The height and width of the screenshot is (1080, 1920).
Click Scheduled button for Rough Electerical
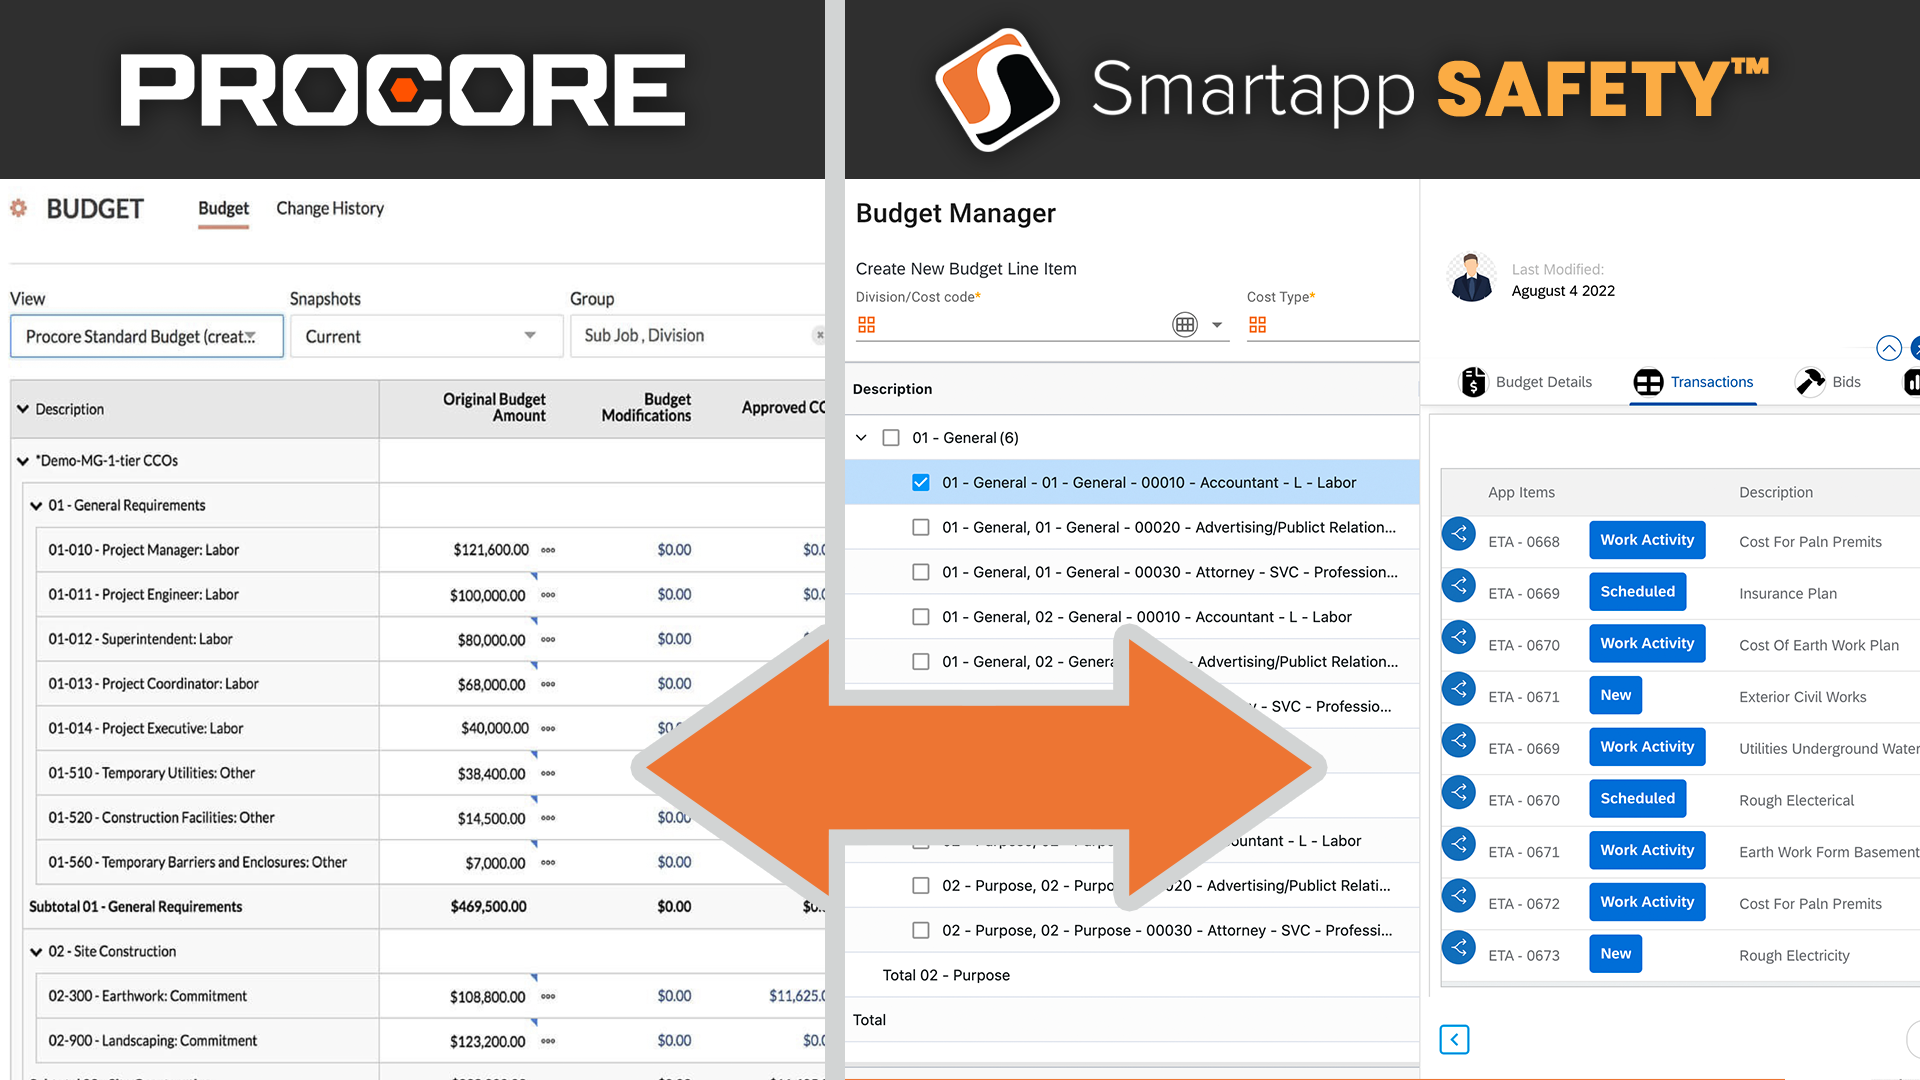point(1637,799)
